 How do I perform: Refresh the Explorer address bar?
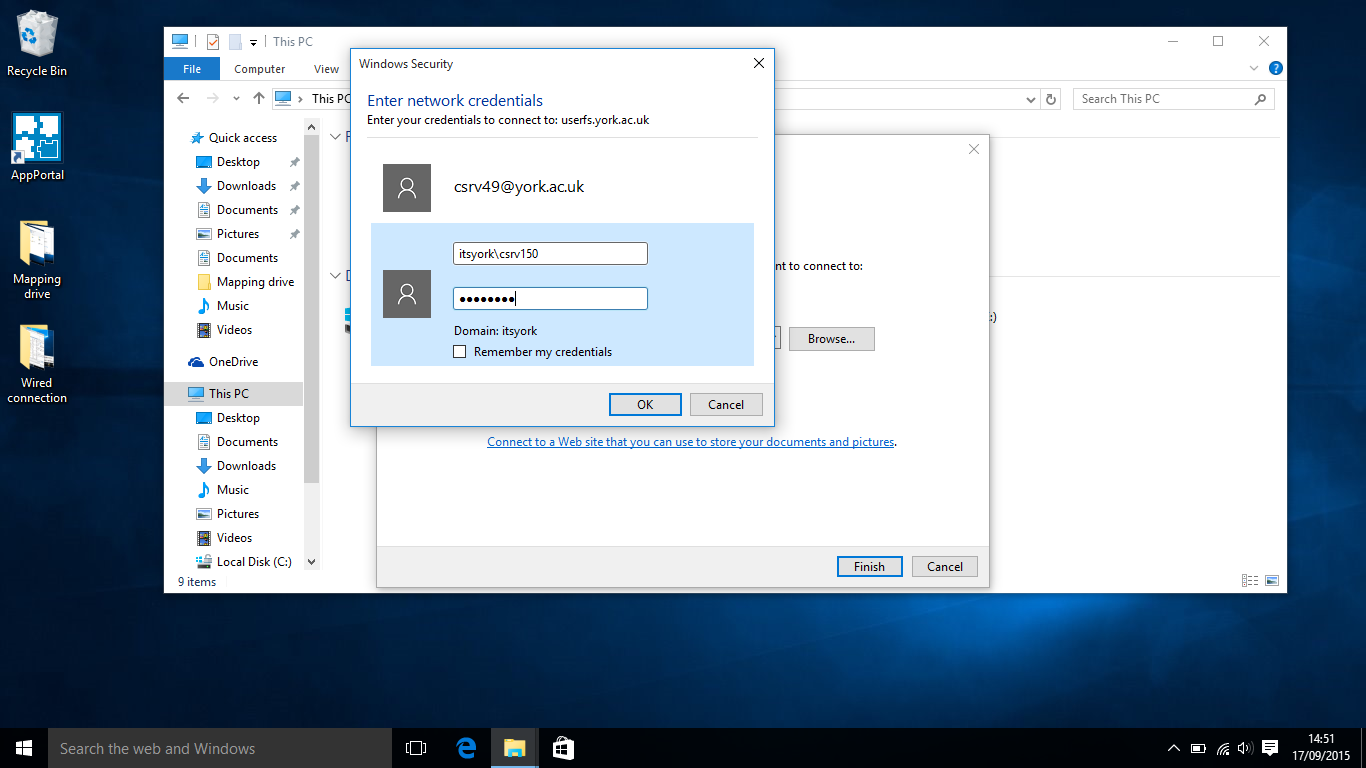1050,99
